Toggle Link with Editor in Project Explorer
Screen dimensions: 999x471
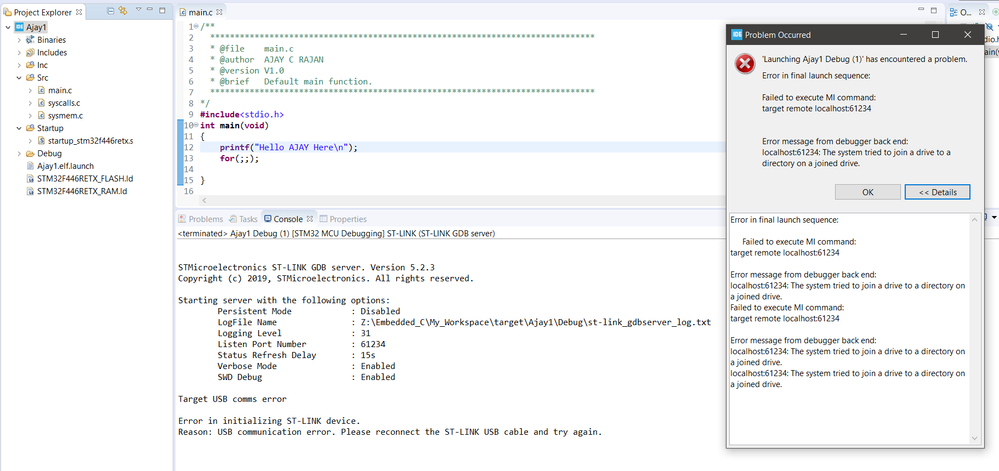pyautogui.click(x=123, y=11)
